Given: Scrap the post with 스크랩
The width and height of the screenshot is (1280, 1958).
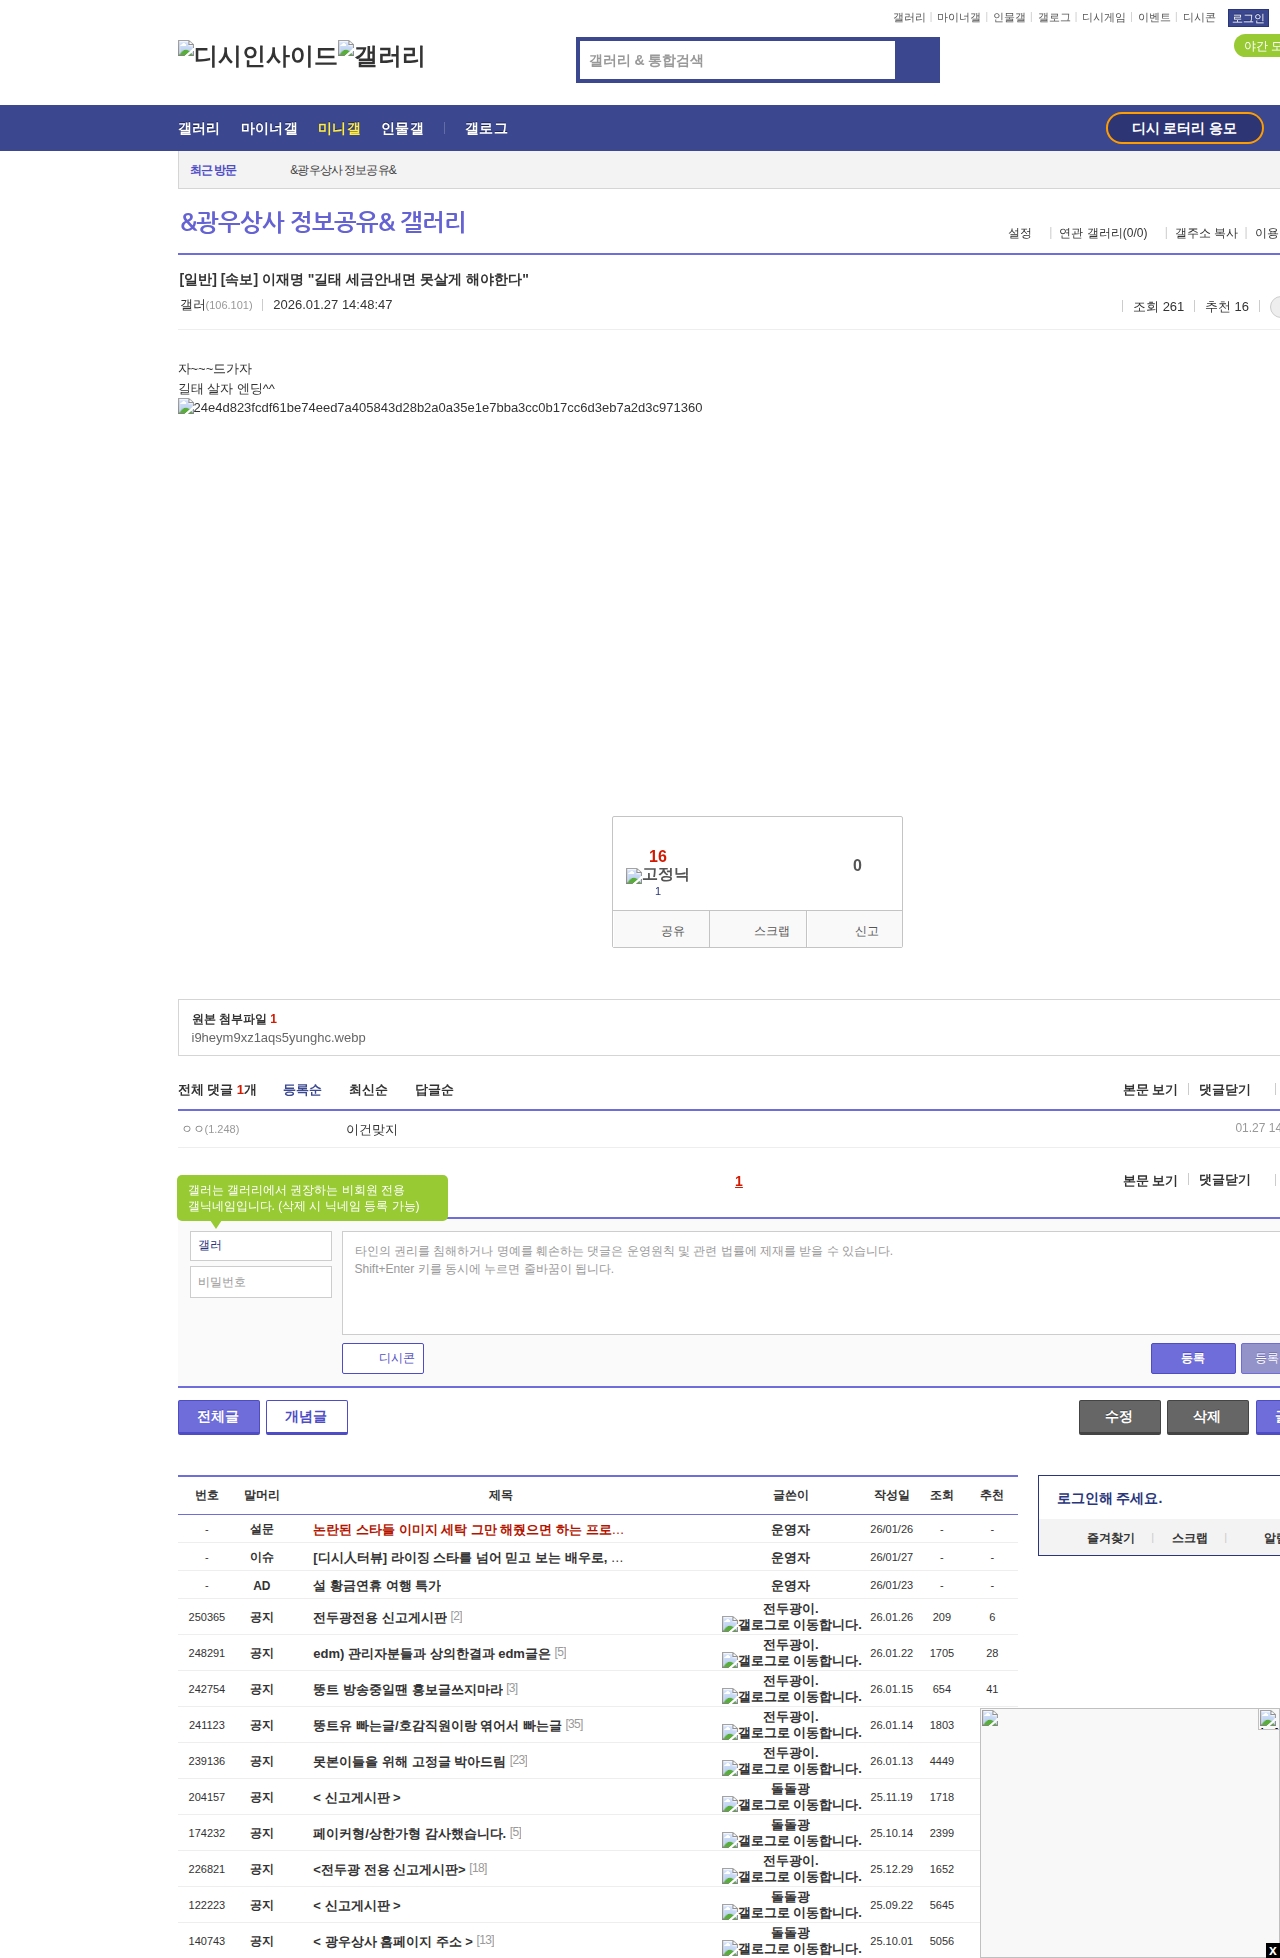Looking at the screenshot, I should click(758, 931).
